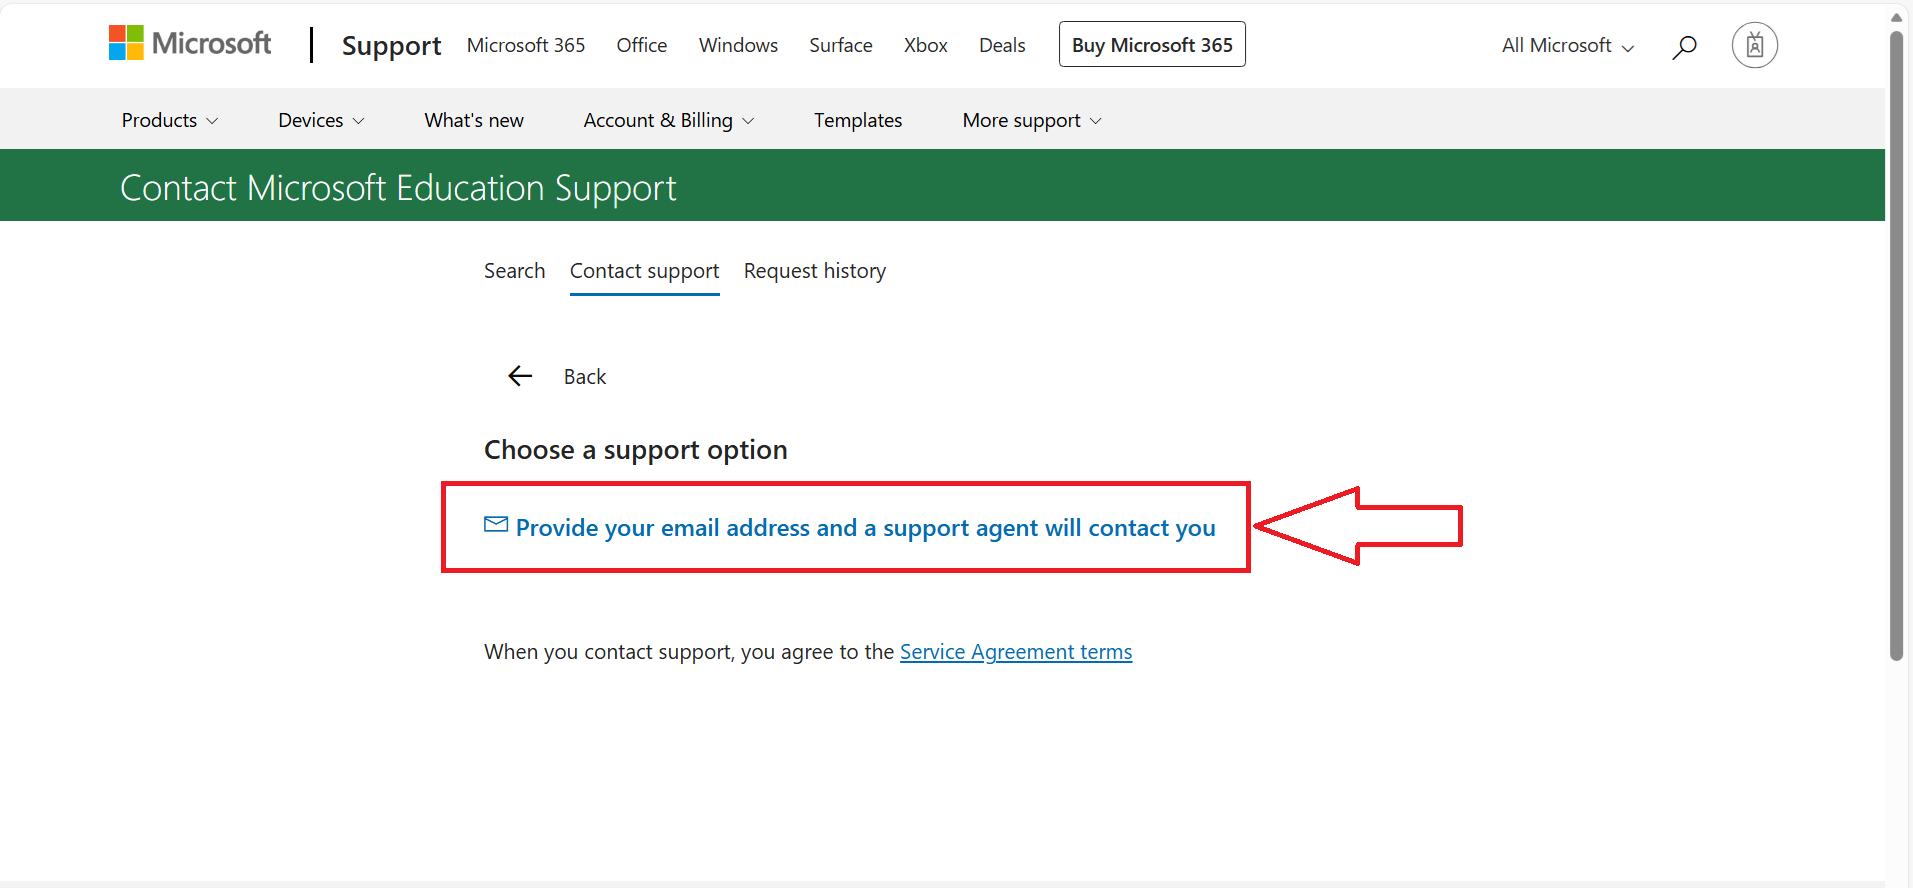
Task: Switch to the Search tab
Action: coord(515,271)
